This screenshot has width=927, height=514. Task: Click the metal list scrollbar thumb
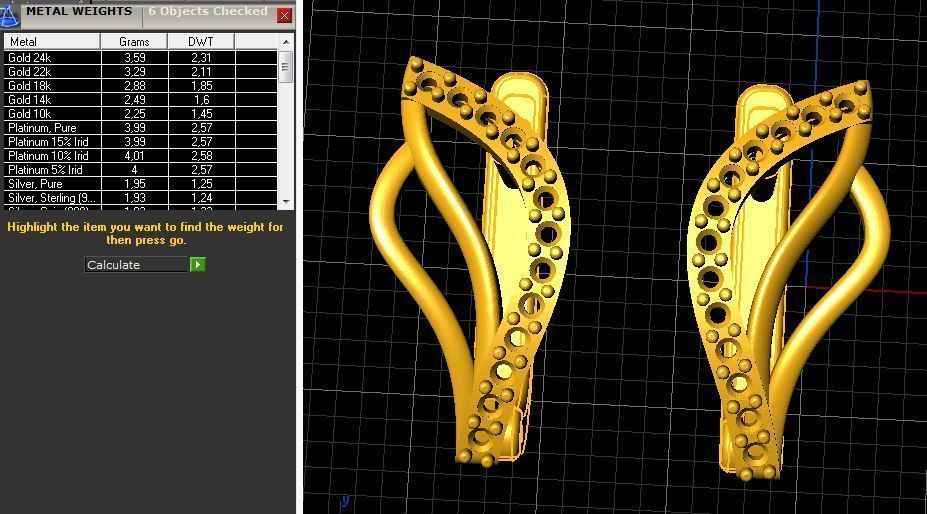[x=286, y=66]
